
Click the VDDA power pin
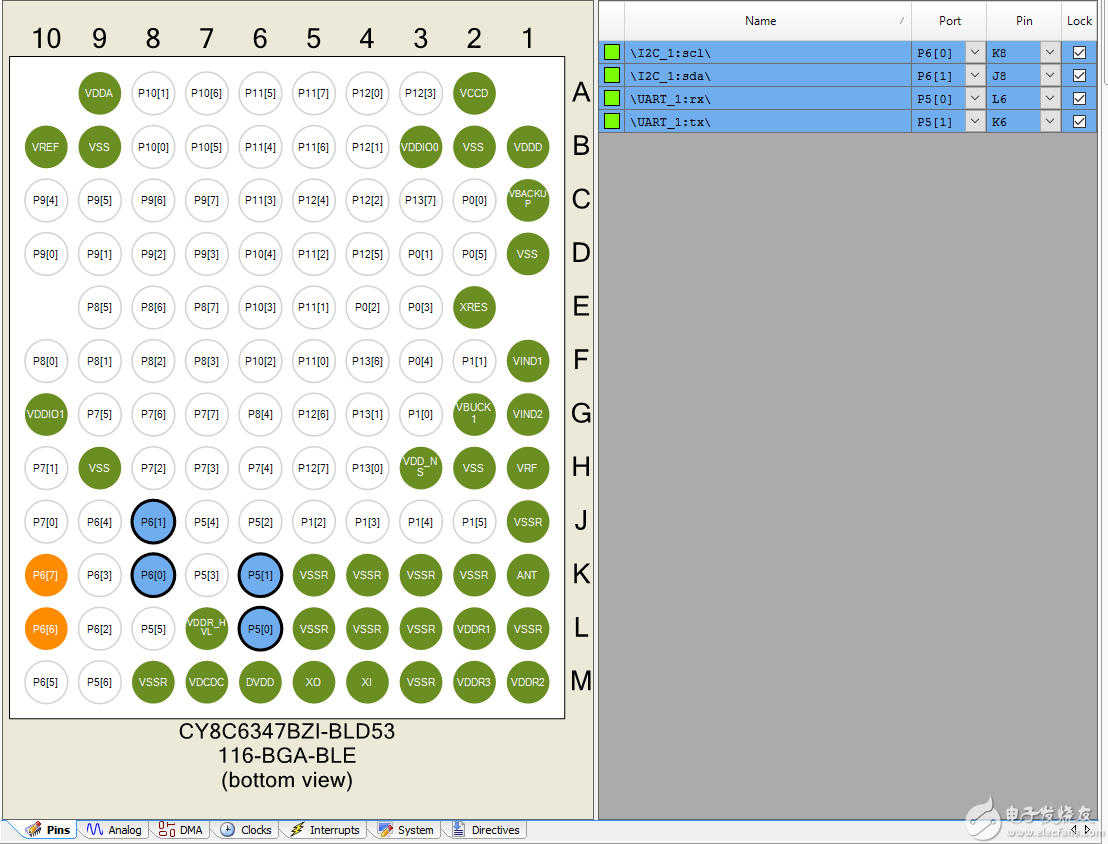click(x=99, y=93)
